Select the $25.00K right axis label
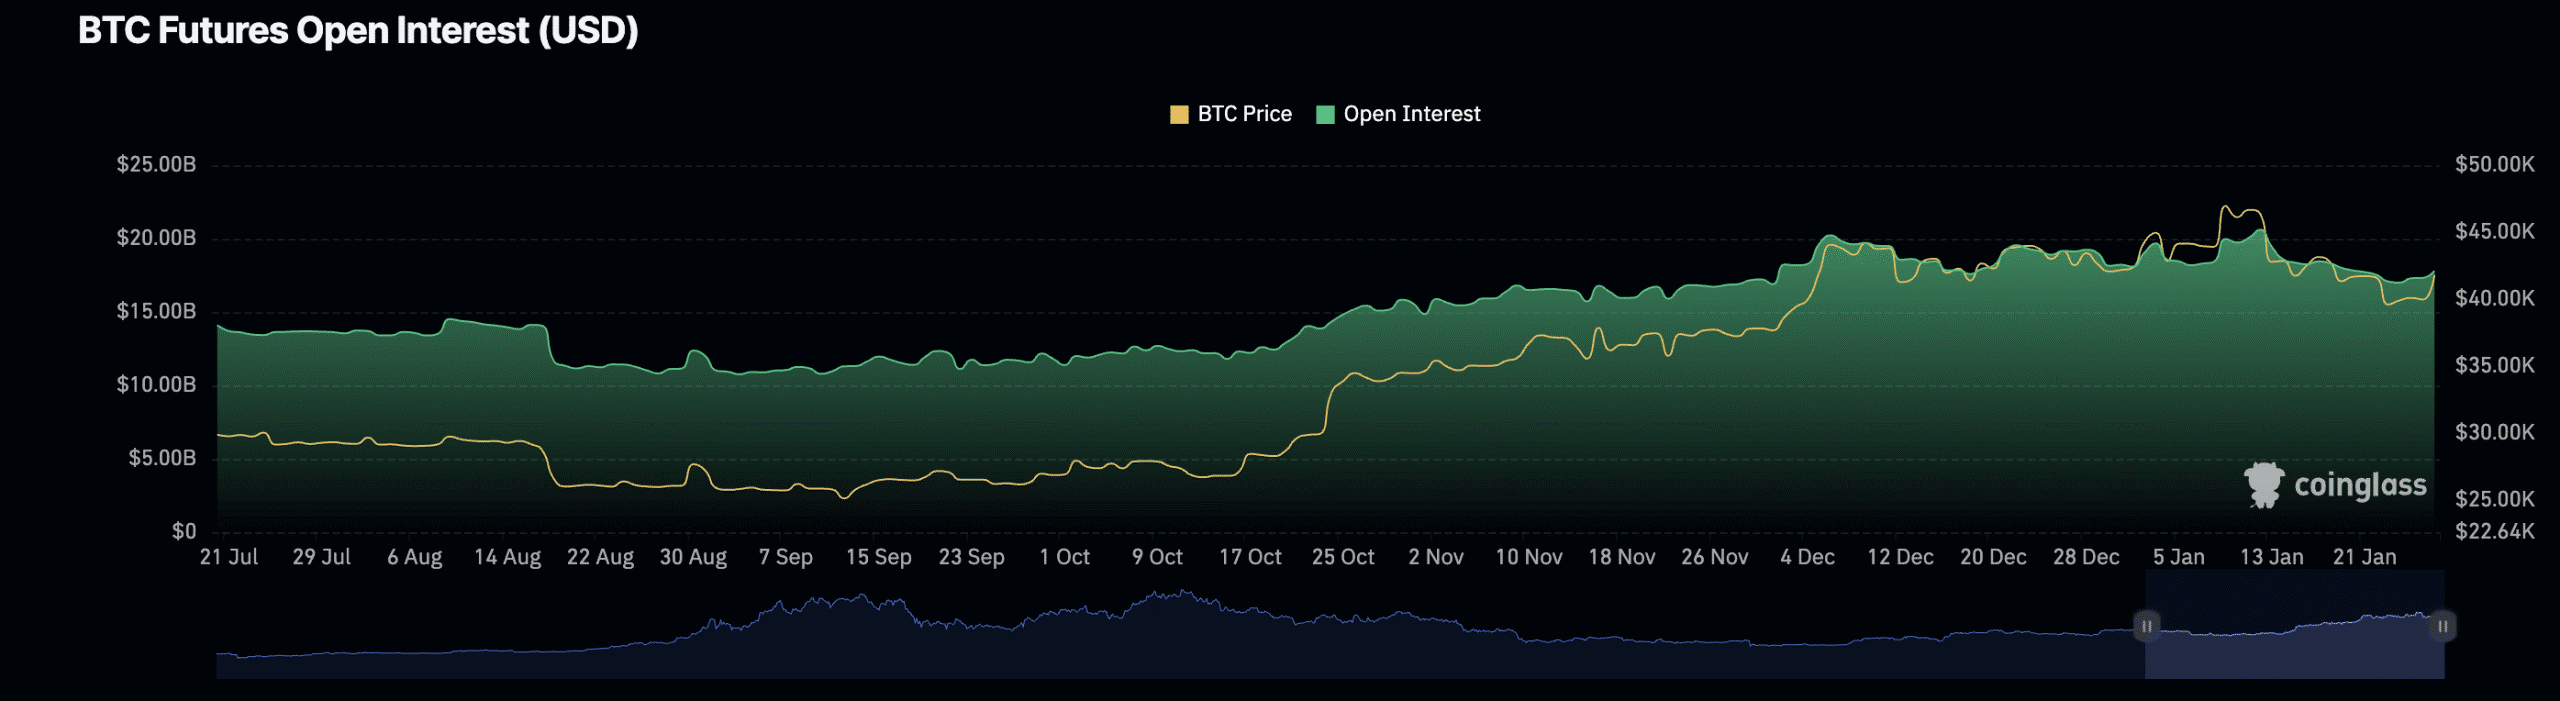This screenshot has width=2560, height=701. coord(2495,499)
